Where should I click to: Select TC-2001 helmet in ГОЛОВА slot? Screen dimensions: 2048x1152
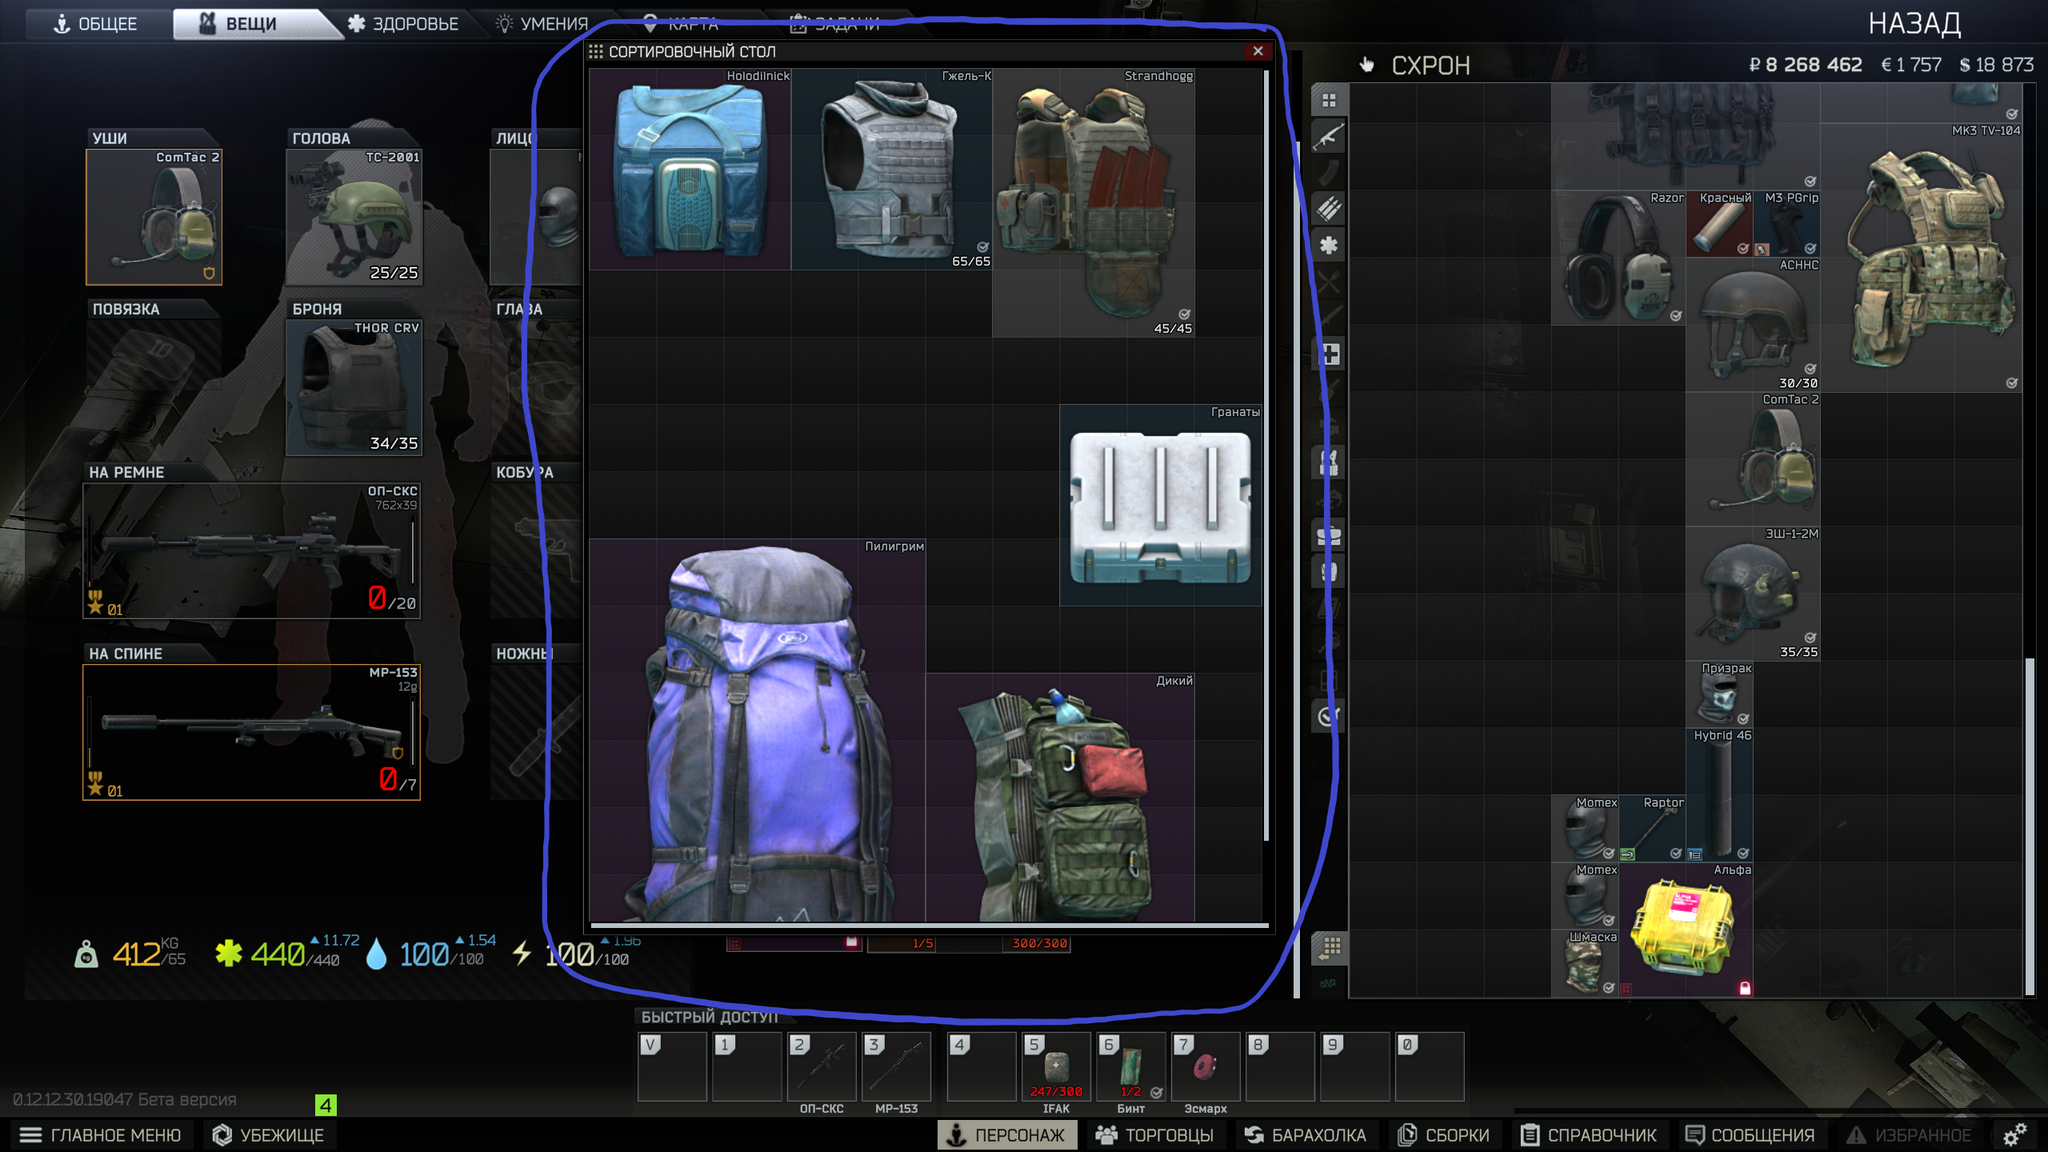click(354, 217)
